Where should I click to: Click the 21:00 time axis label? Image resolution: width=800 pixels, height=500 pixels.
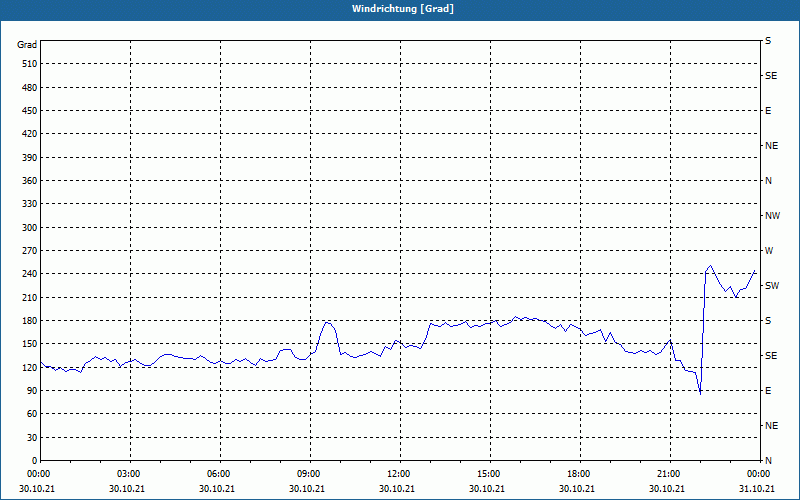click(670, 474)
